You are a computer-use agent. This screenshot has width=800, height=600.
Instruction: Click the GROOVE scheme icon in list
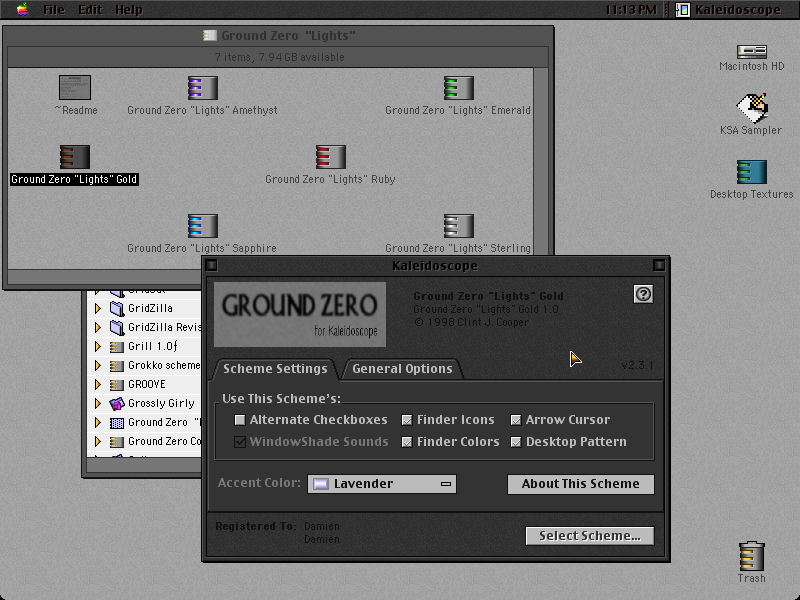tap(117, 385)
